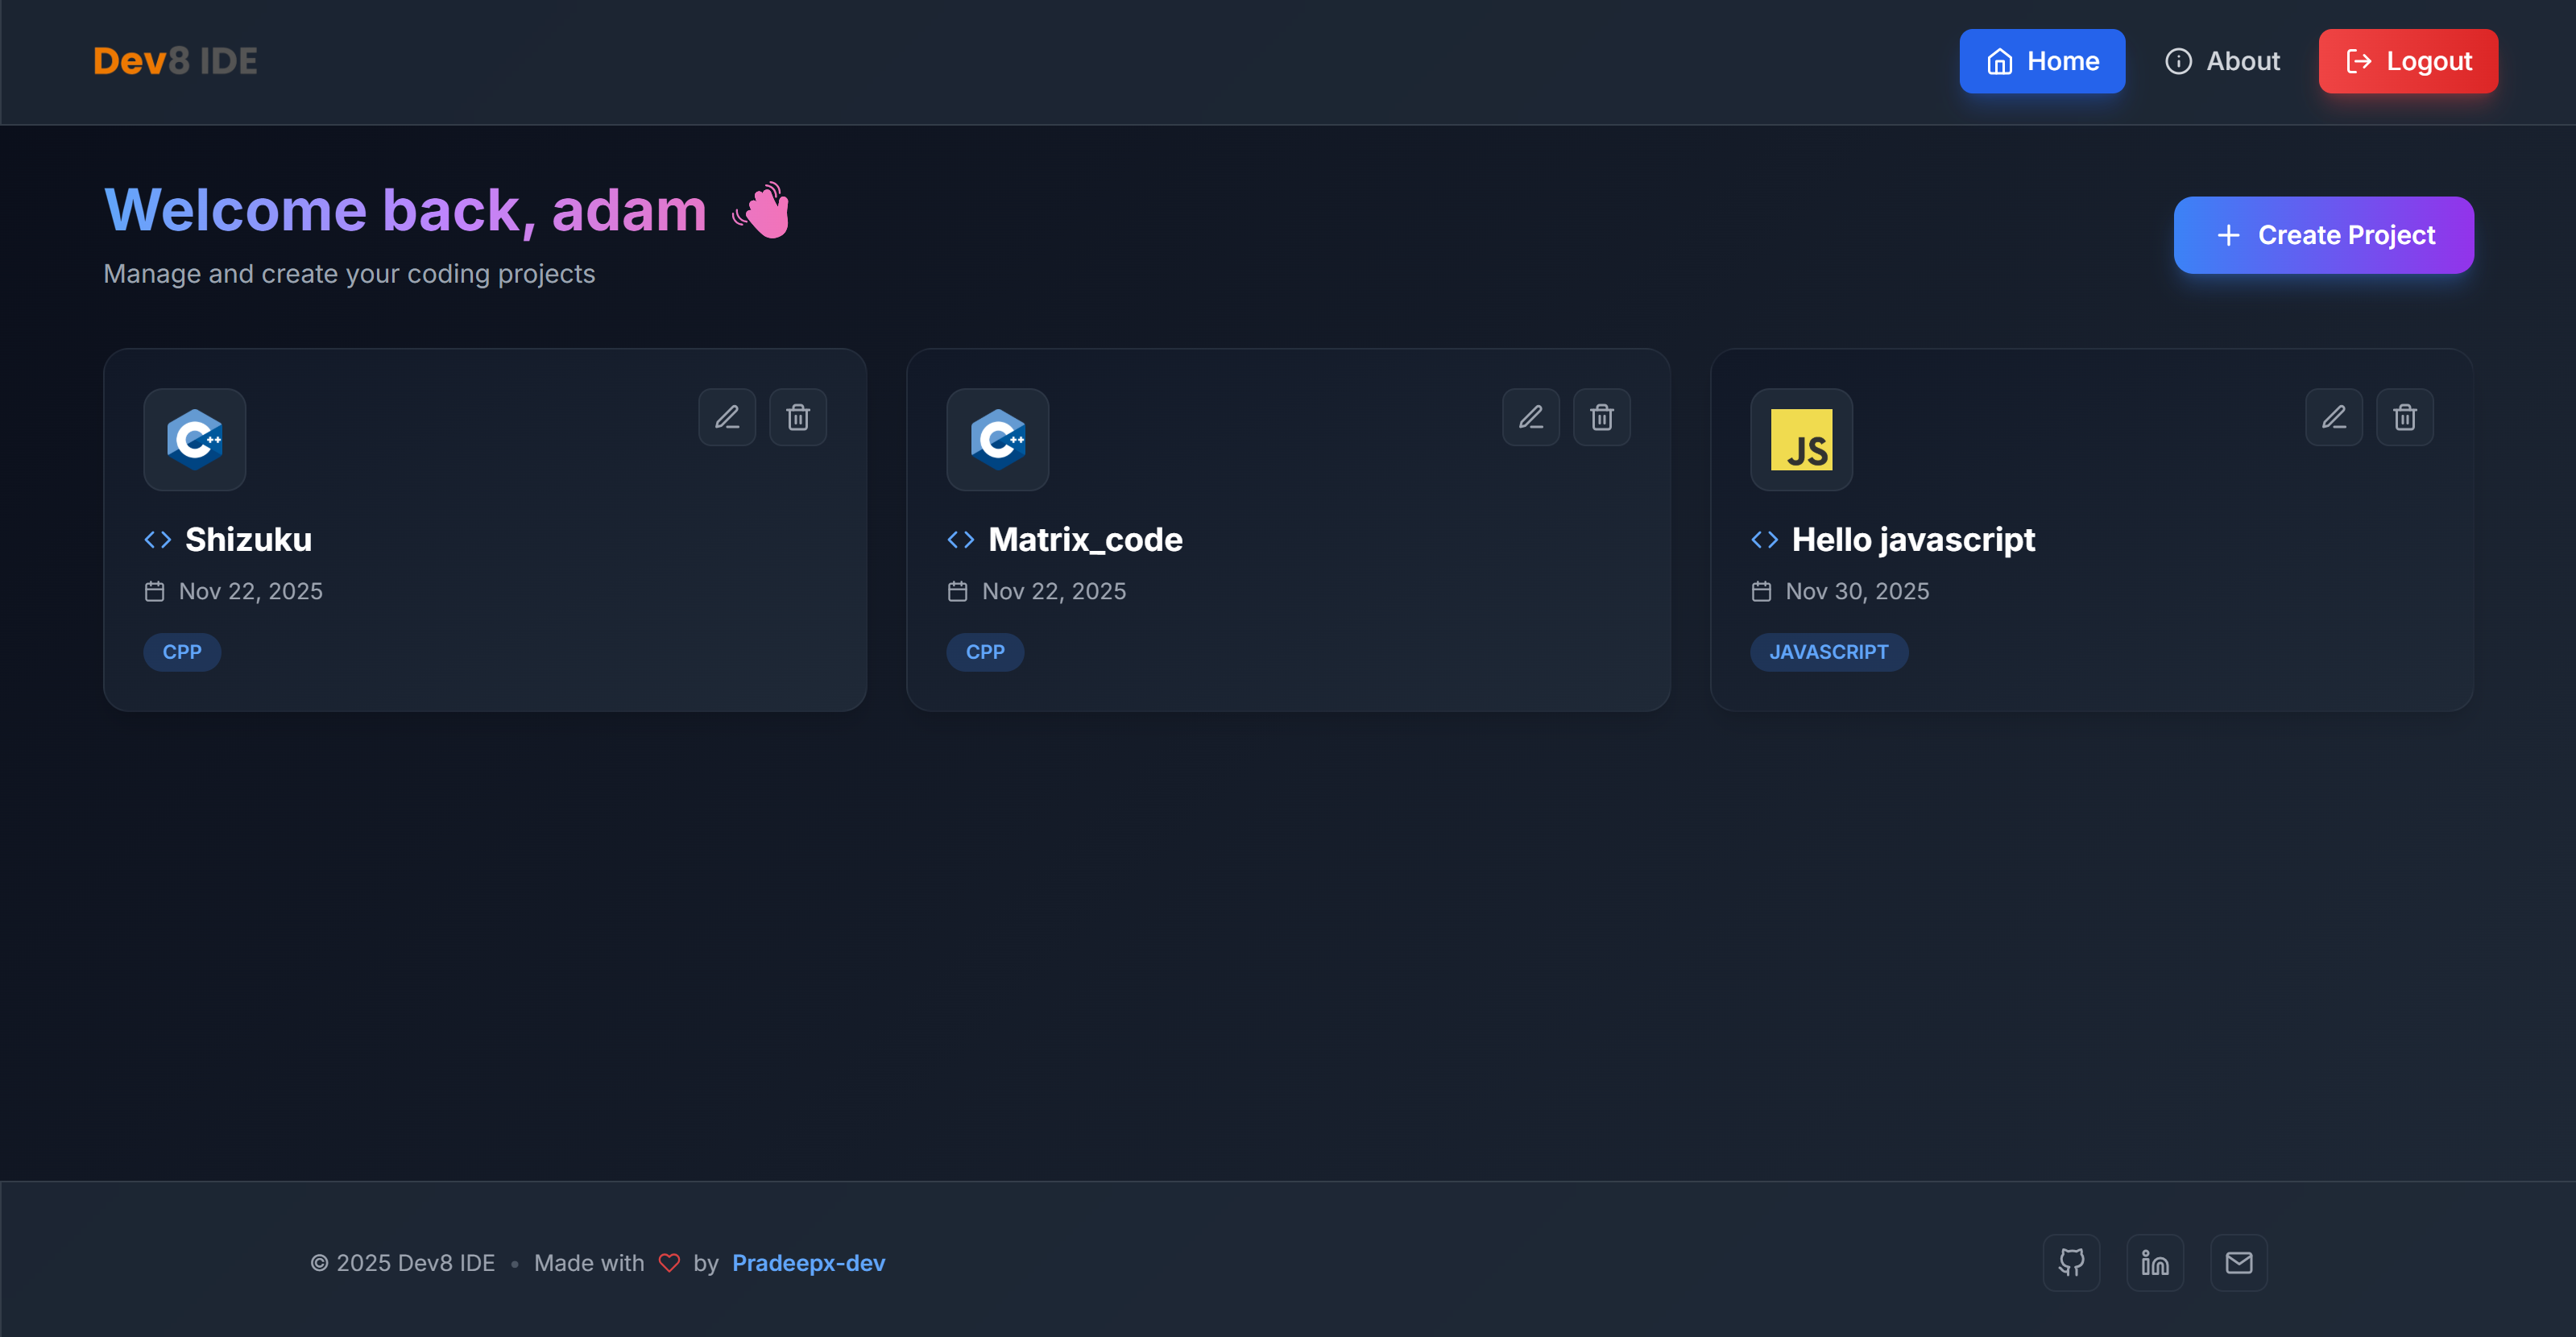2576x1337 pixels.
Task: Click the CPP badge on the Shizuku card
Action: (x=182, y=652)
